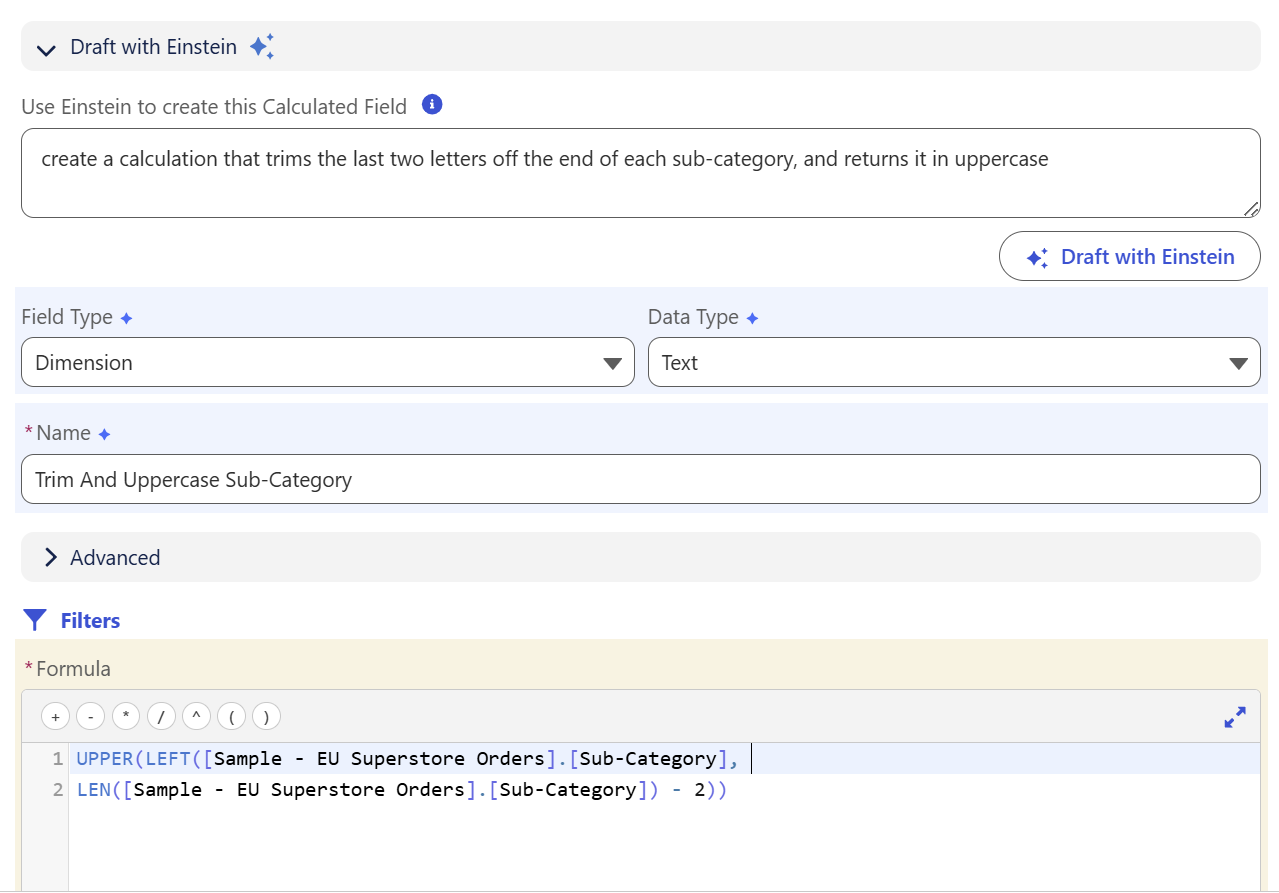Insert minus operator into formula

[x=90, y=716]
